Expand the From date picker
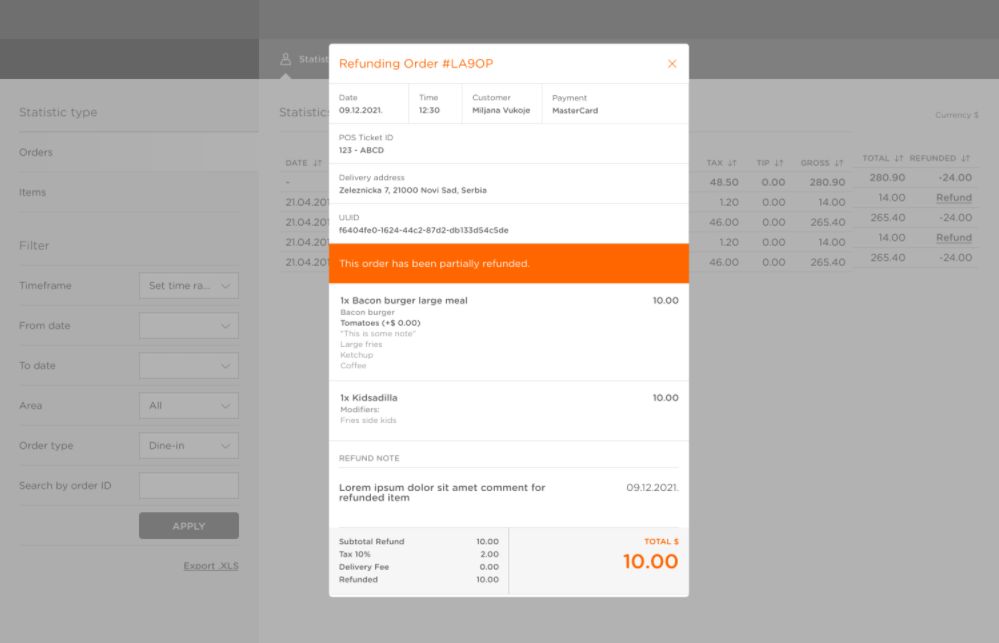The image size is (999, 643). click(x=188, y=326)
